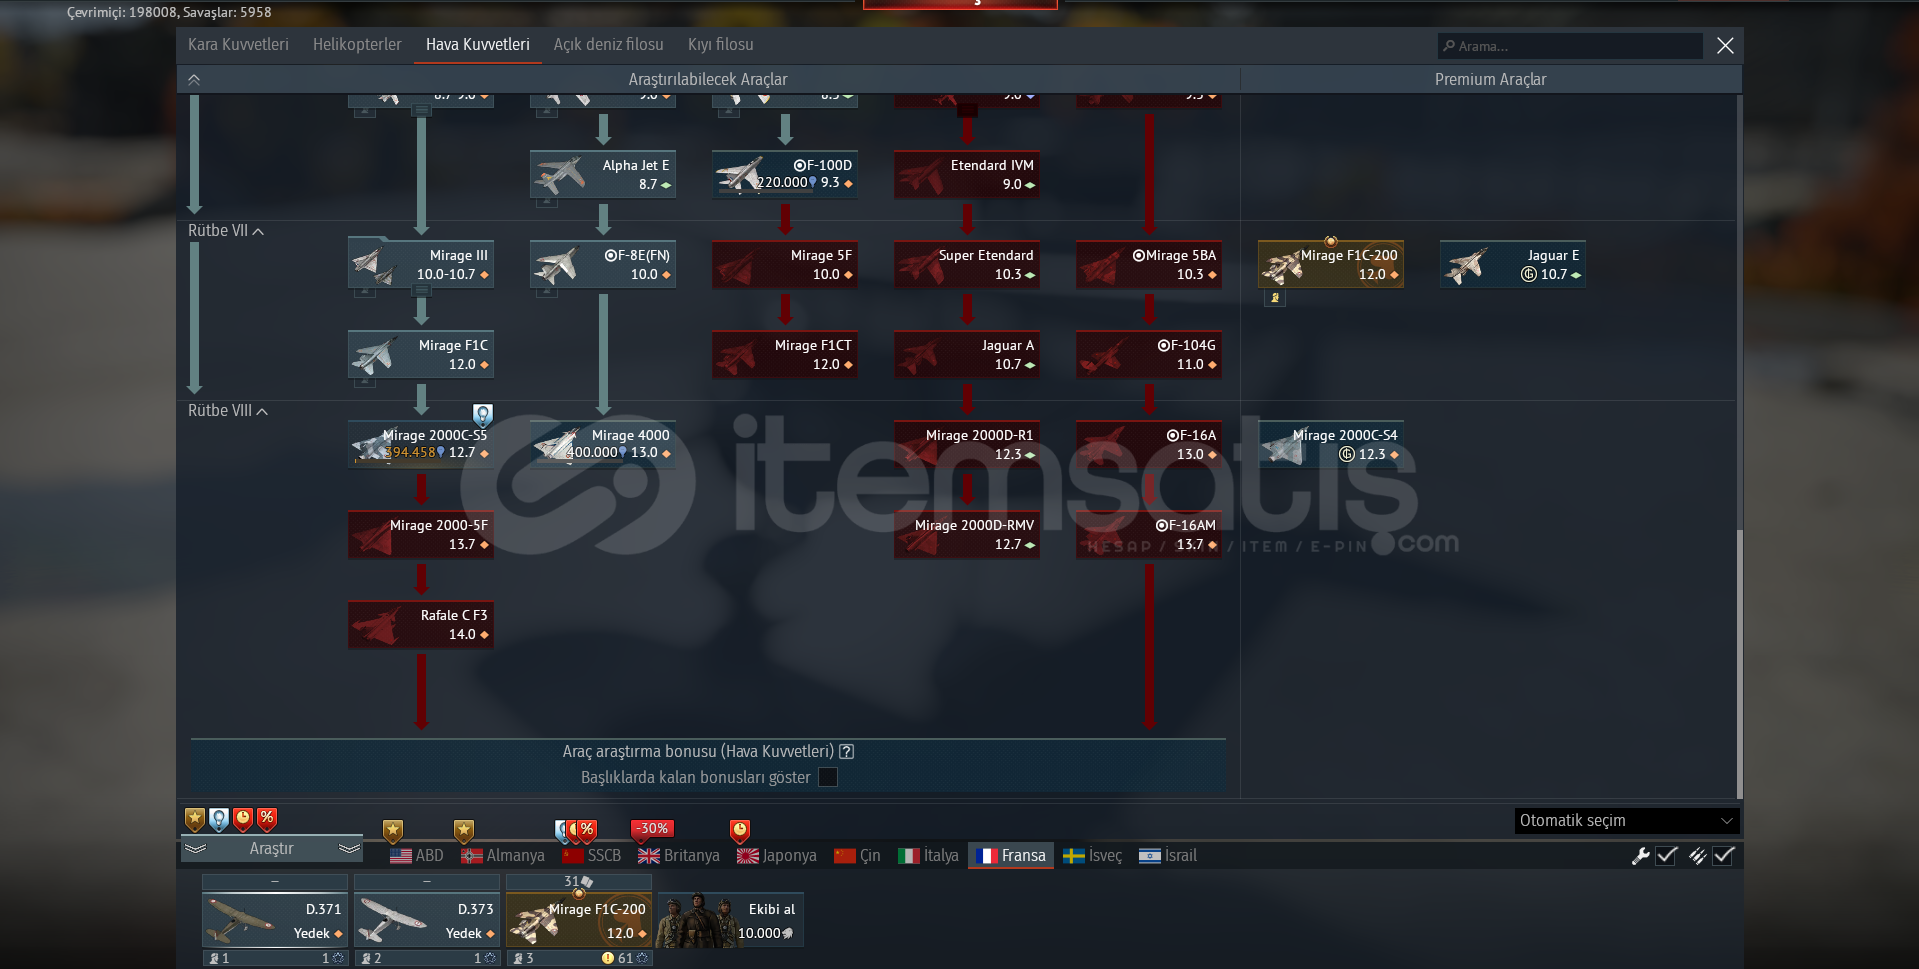1919x969 pixels.
Task: Select the Mirage 5BA aircraft card
Action: [1149, 265]
